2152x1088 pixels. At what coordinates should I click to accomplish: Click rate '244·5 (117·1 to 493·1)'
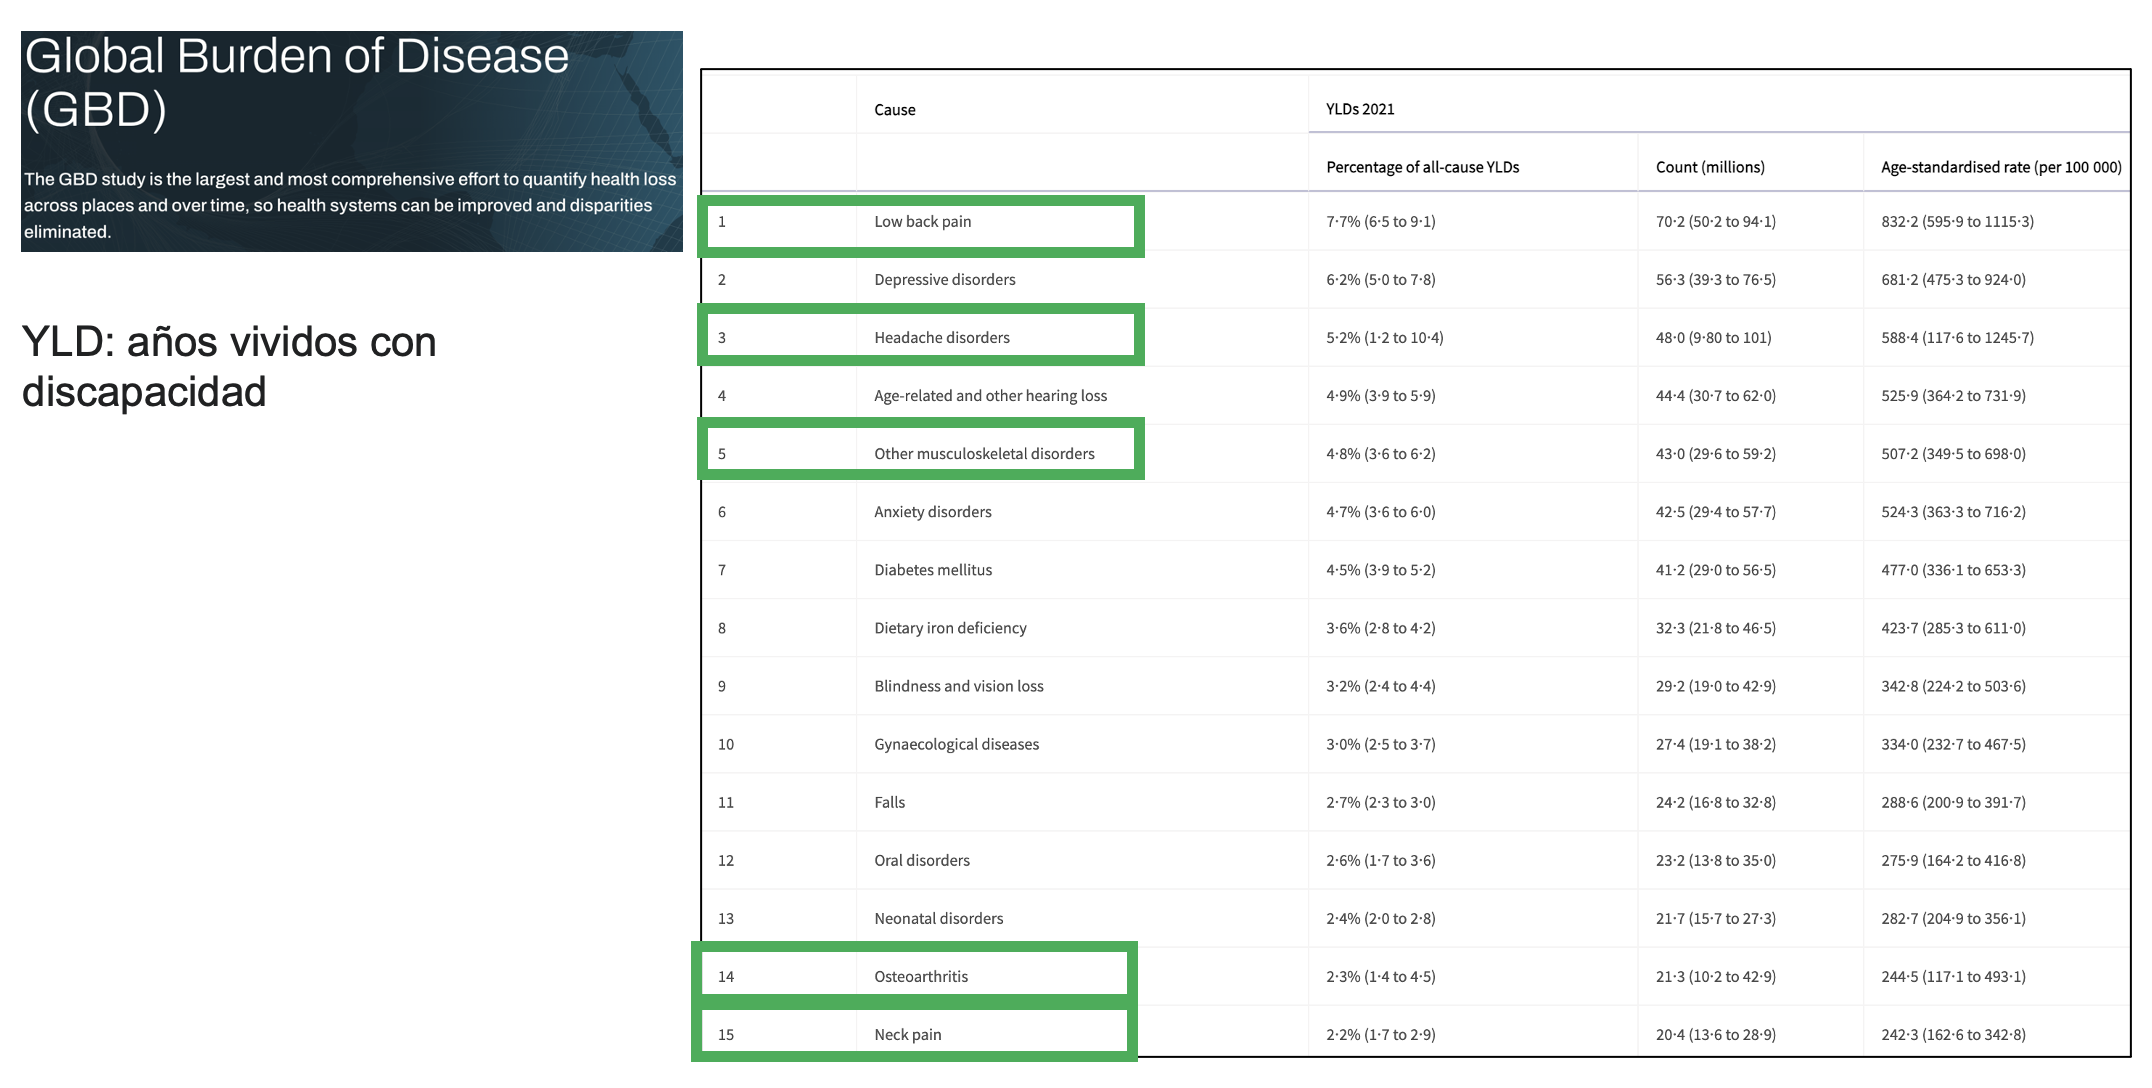[1953, 976]
